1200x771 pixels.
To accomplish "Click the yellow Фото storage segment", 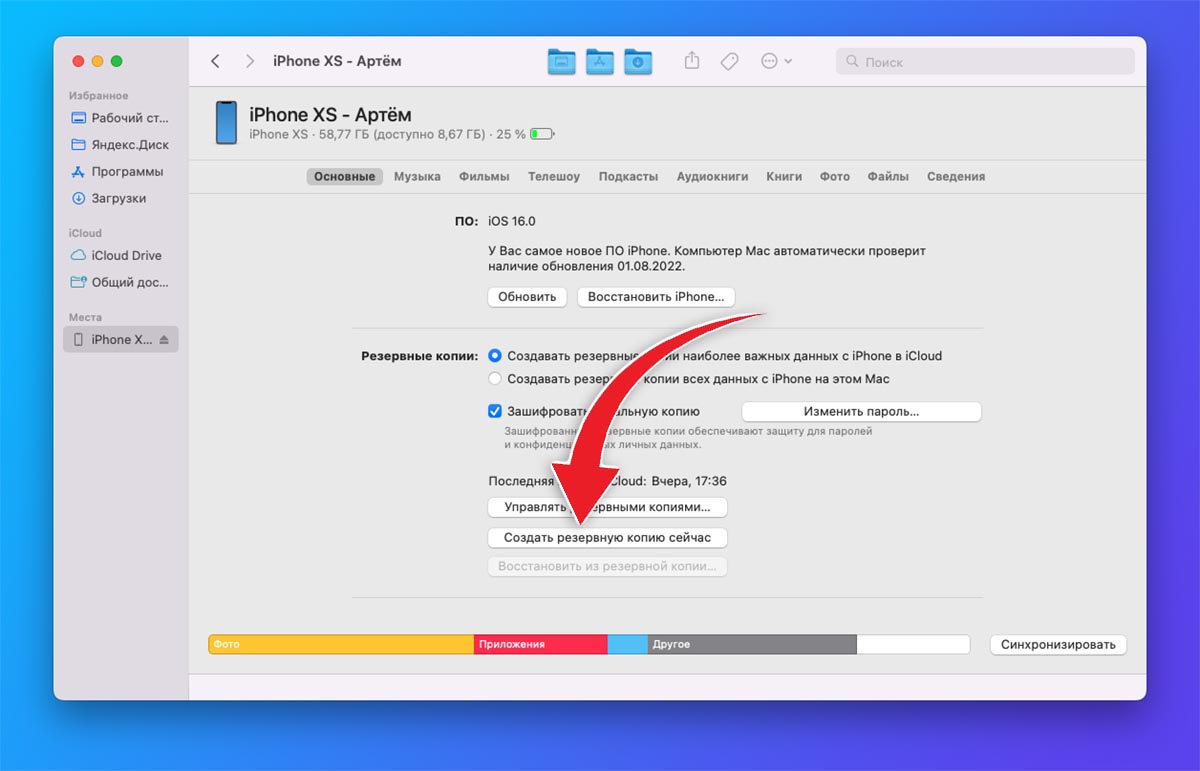I will [x=341, y=645].
